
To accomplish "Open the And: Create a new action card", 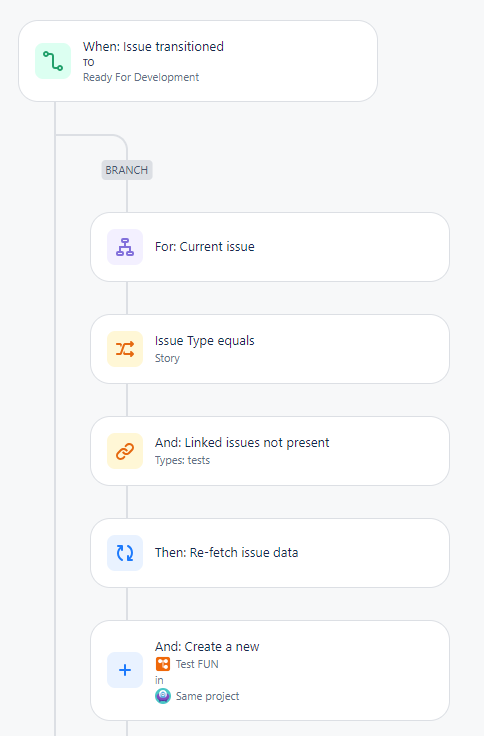I will point(270,670).
